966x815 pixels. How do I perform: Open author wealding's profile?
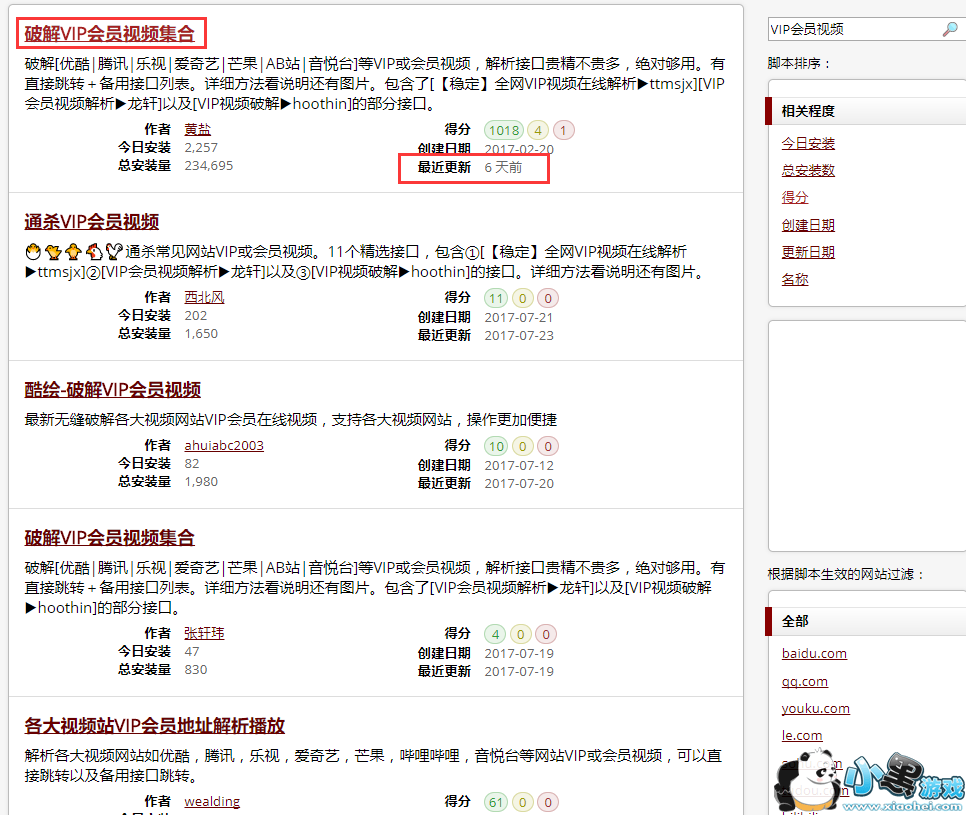(211, 801)
